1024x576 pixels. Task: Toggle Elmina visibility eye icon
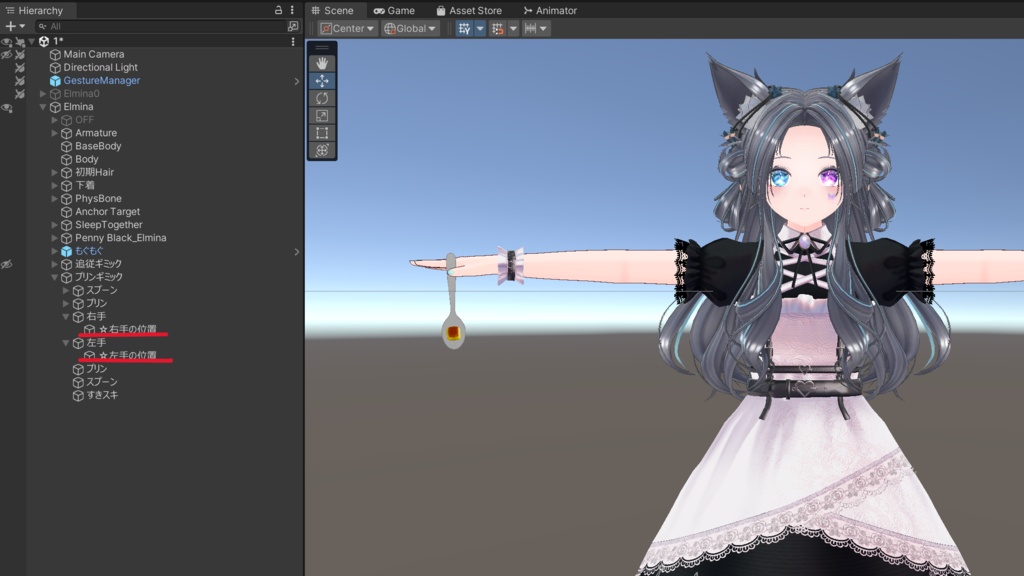(x=7, y=108)
